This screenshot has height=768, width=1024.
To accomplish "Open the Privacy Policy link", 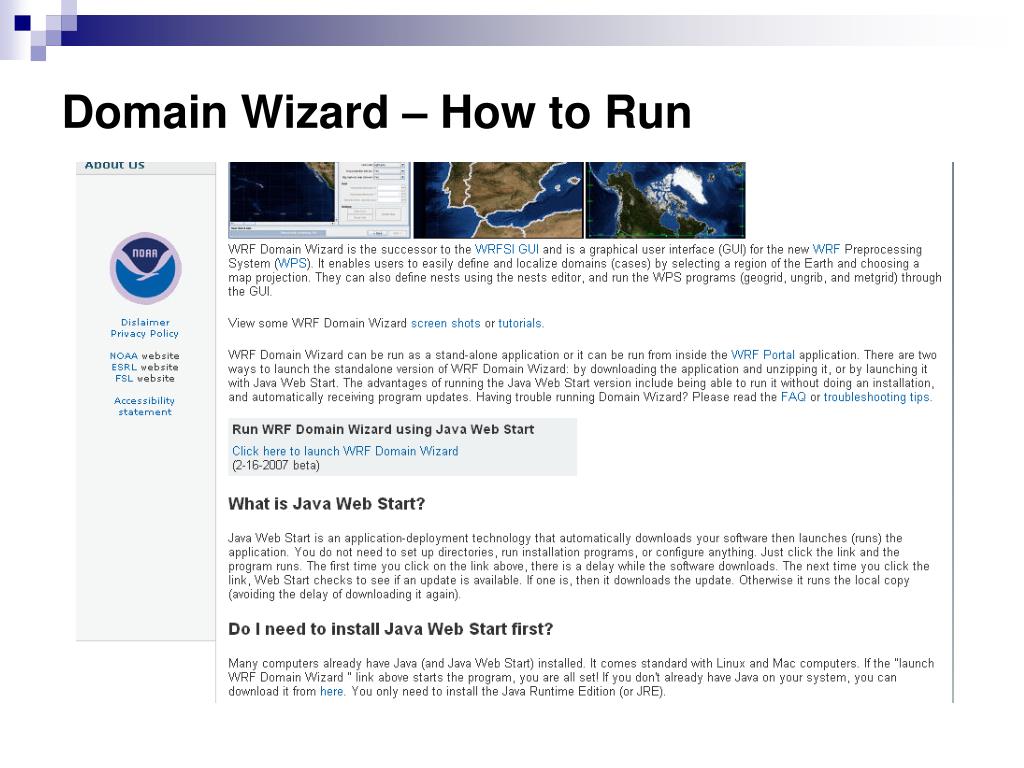I will pyautogui.click(x=144, y=333).
